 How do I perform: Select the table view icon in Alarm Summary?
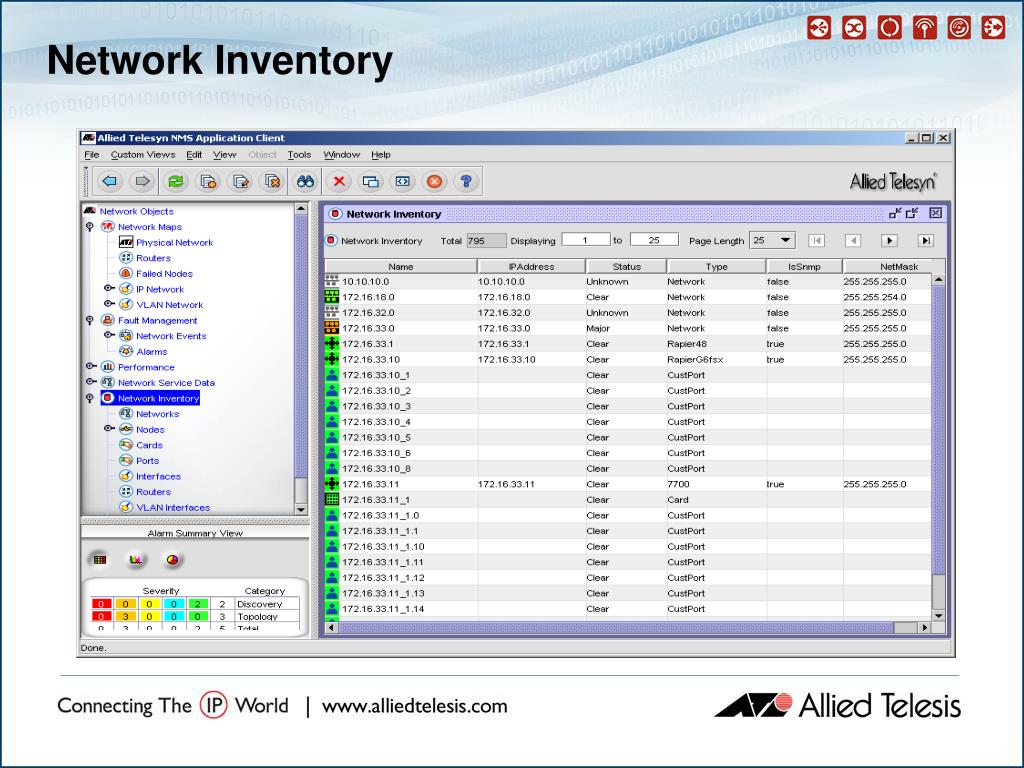point(100,560)
